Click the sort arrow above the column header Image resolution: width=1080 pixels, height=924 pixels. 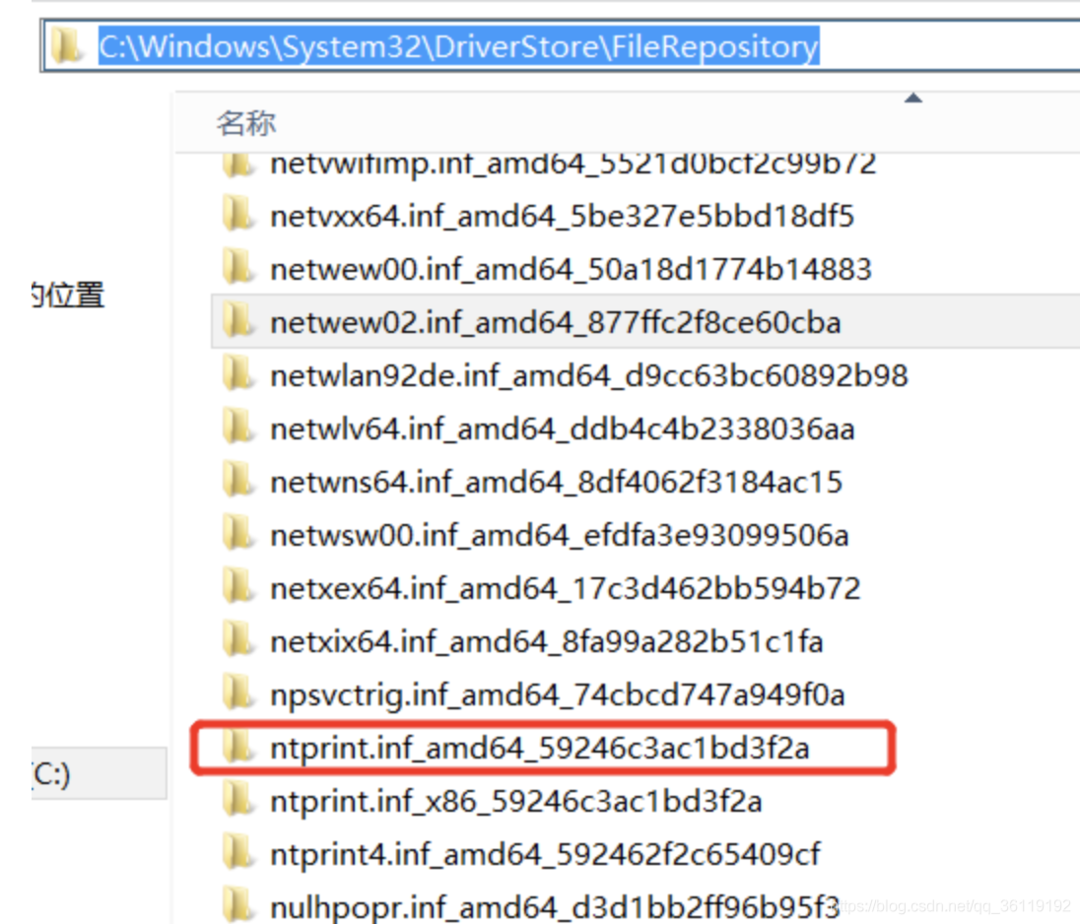913,98
